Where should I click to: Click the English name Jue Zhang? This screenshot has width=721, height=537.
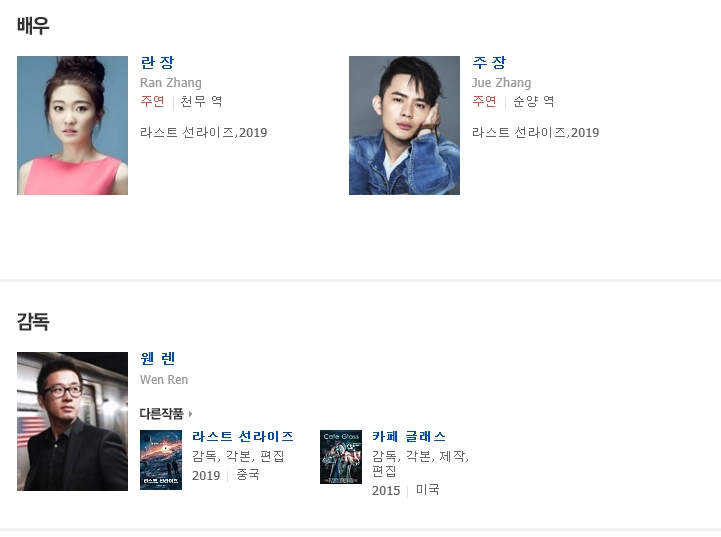pyautogui.click(x=501, y=83)
